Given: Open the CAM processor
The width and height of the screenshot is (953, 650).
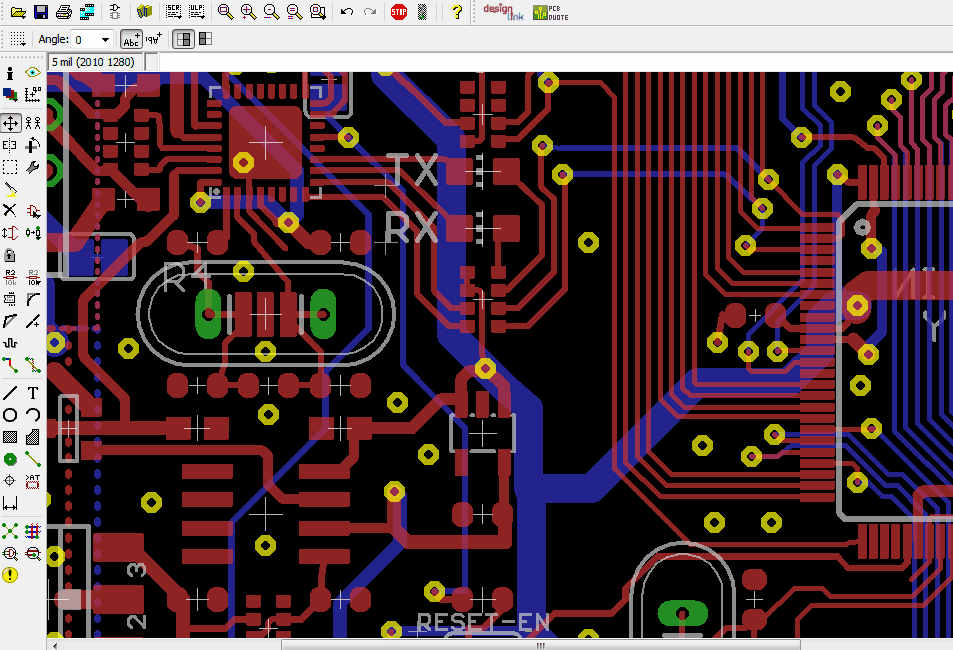Looking at the screenshot, I should [x=87, y=12].
